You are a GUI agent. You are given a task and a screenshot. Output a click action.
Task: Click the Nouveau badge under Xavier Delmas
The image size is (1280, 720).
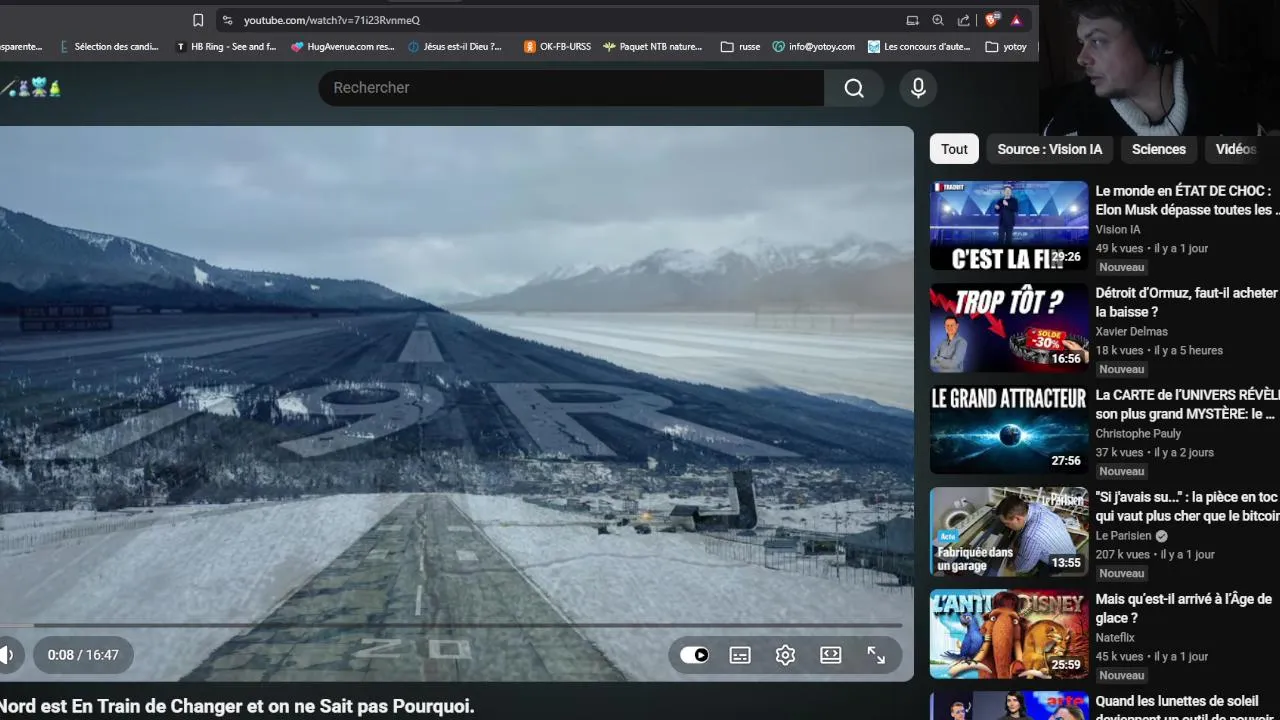(x=1122, y=369)
